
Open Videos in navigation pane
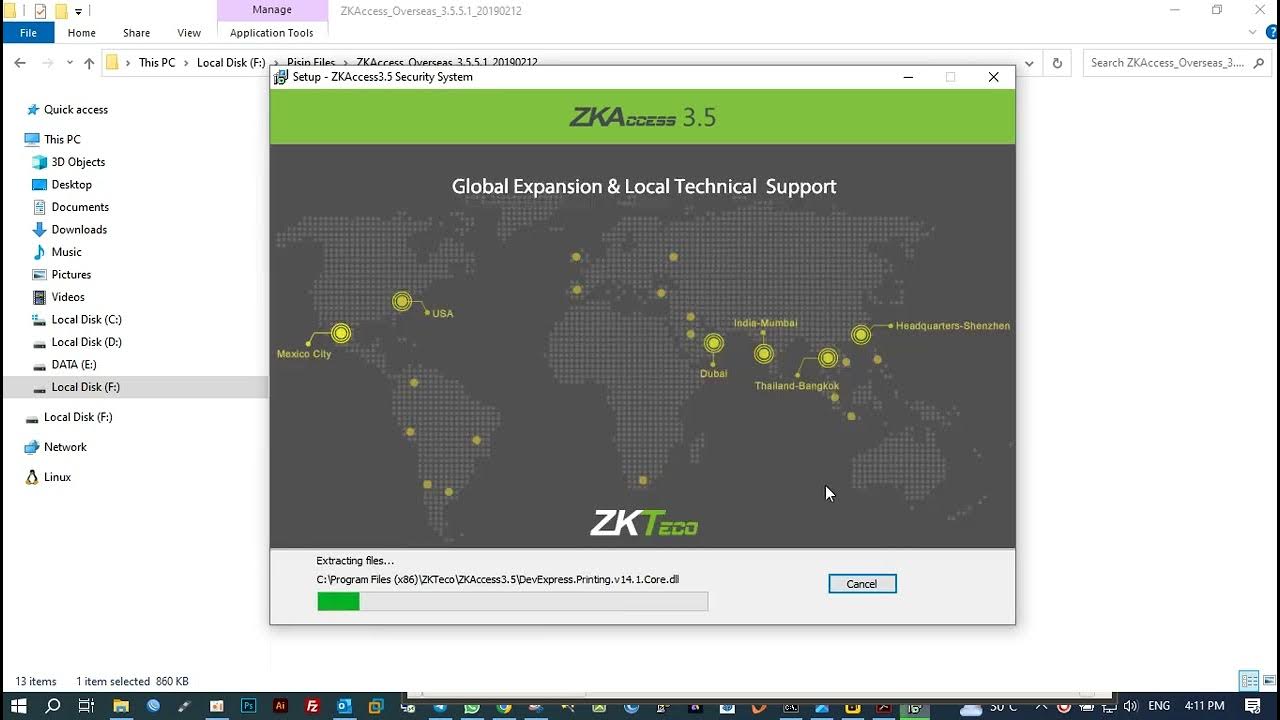pos(68,297)
